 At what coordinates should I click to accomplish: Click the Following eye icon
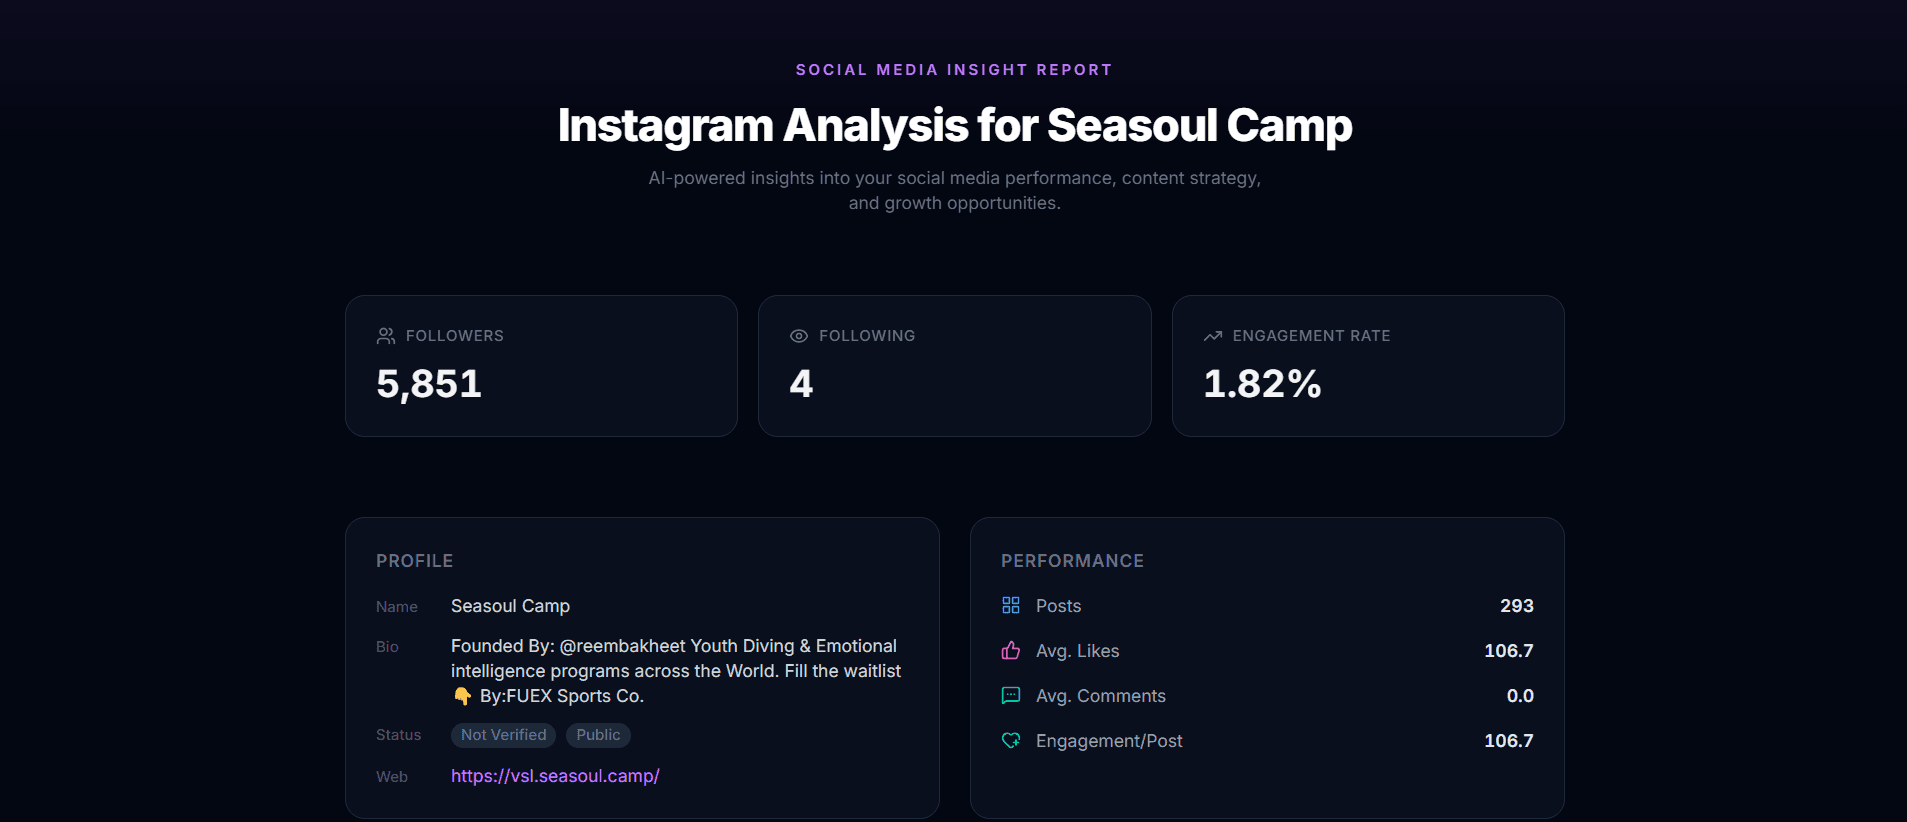tap(799, 336)
